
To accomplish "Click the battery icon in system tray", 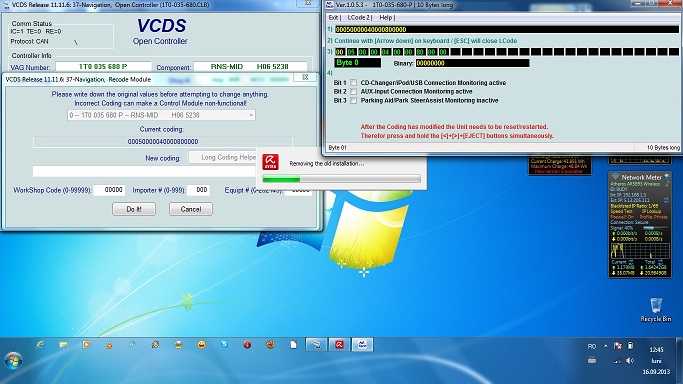I will (630, 346).
